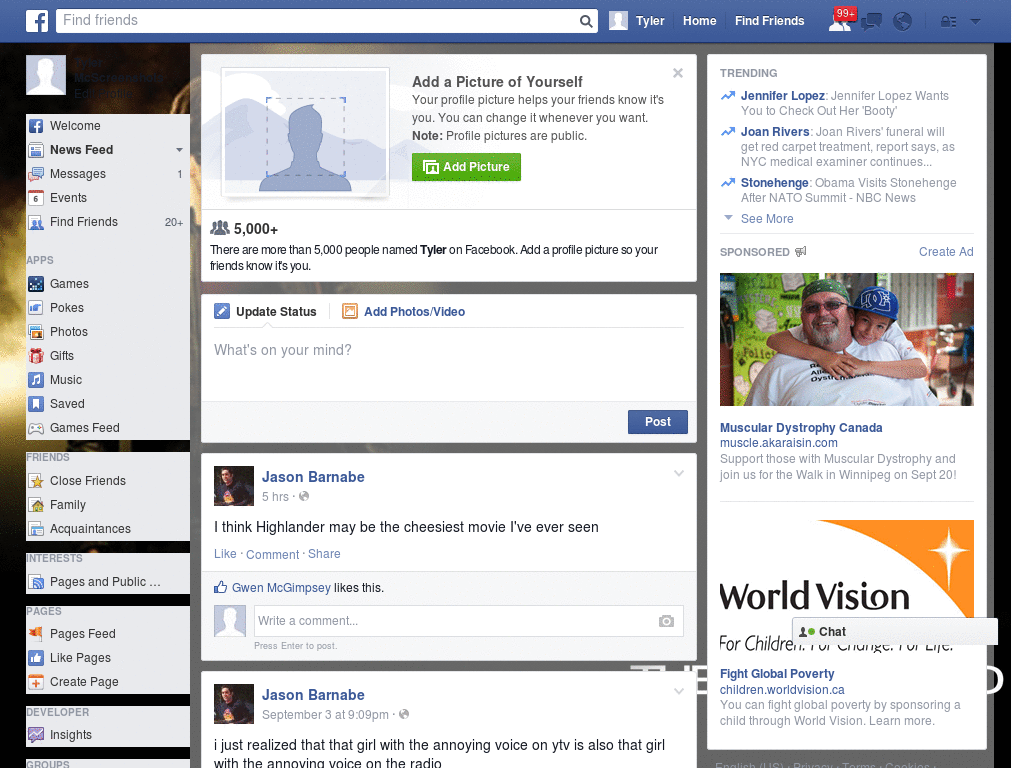The image size is (1024, 768).
Task: Click Comment on the Highlander post
Action: tap(272, 554)
